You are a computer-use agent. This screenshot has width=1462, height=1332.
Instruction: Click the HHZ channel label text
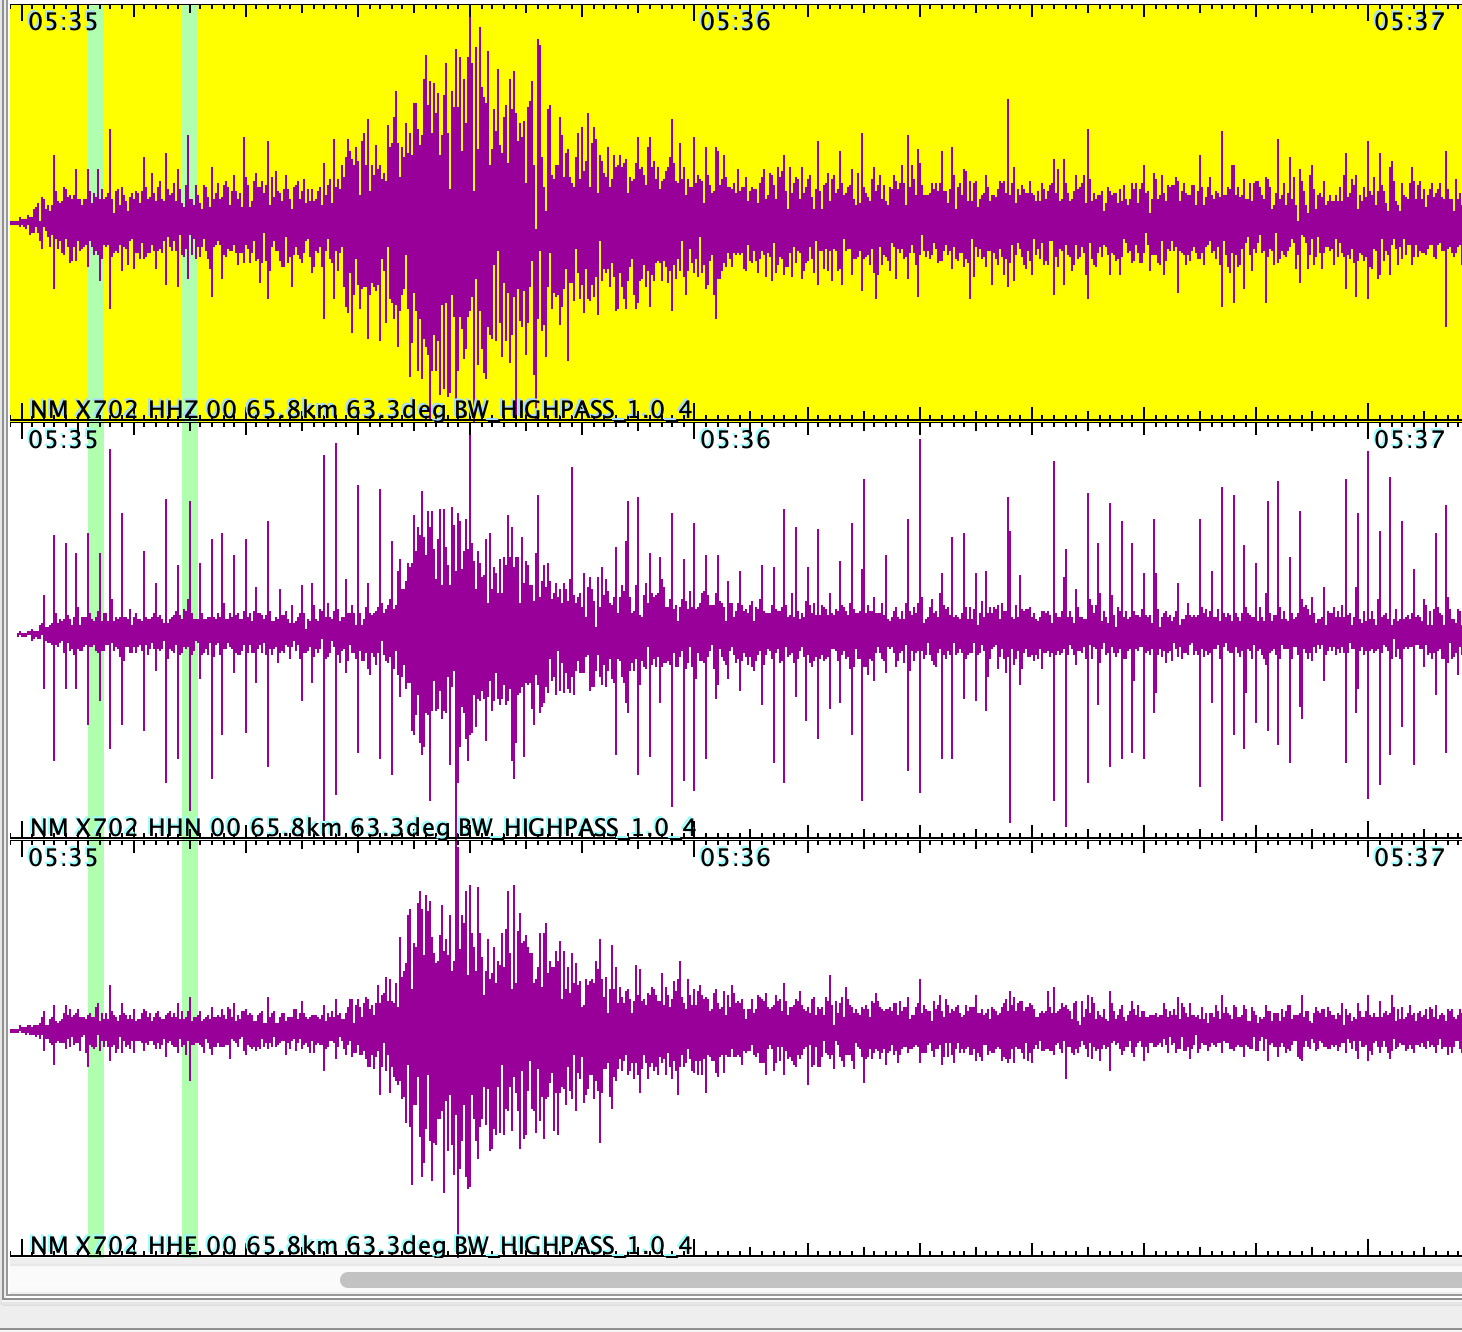tap(361, 409)
